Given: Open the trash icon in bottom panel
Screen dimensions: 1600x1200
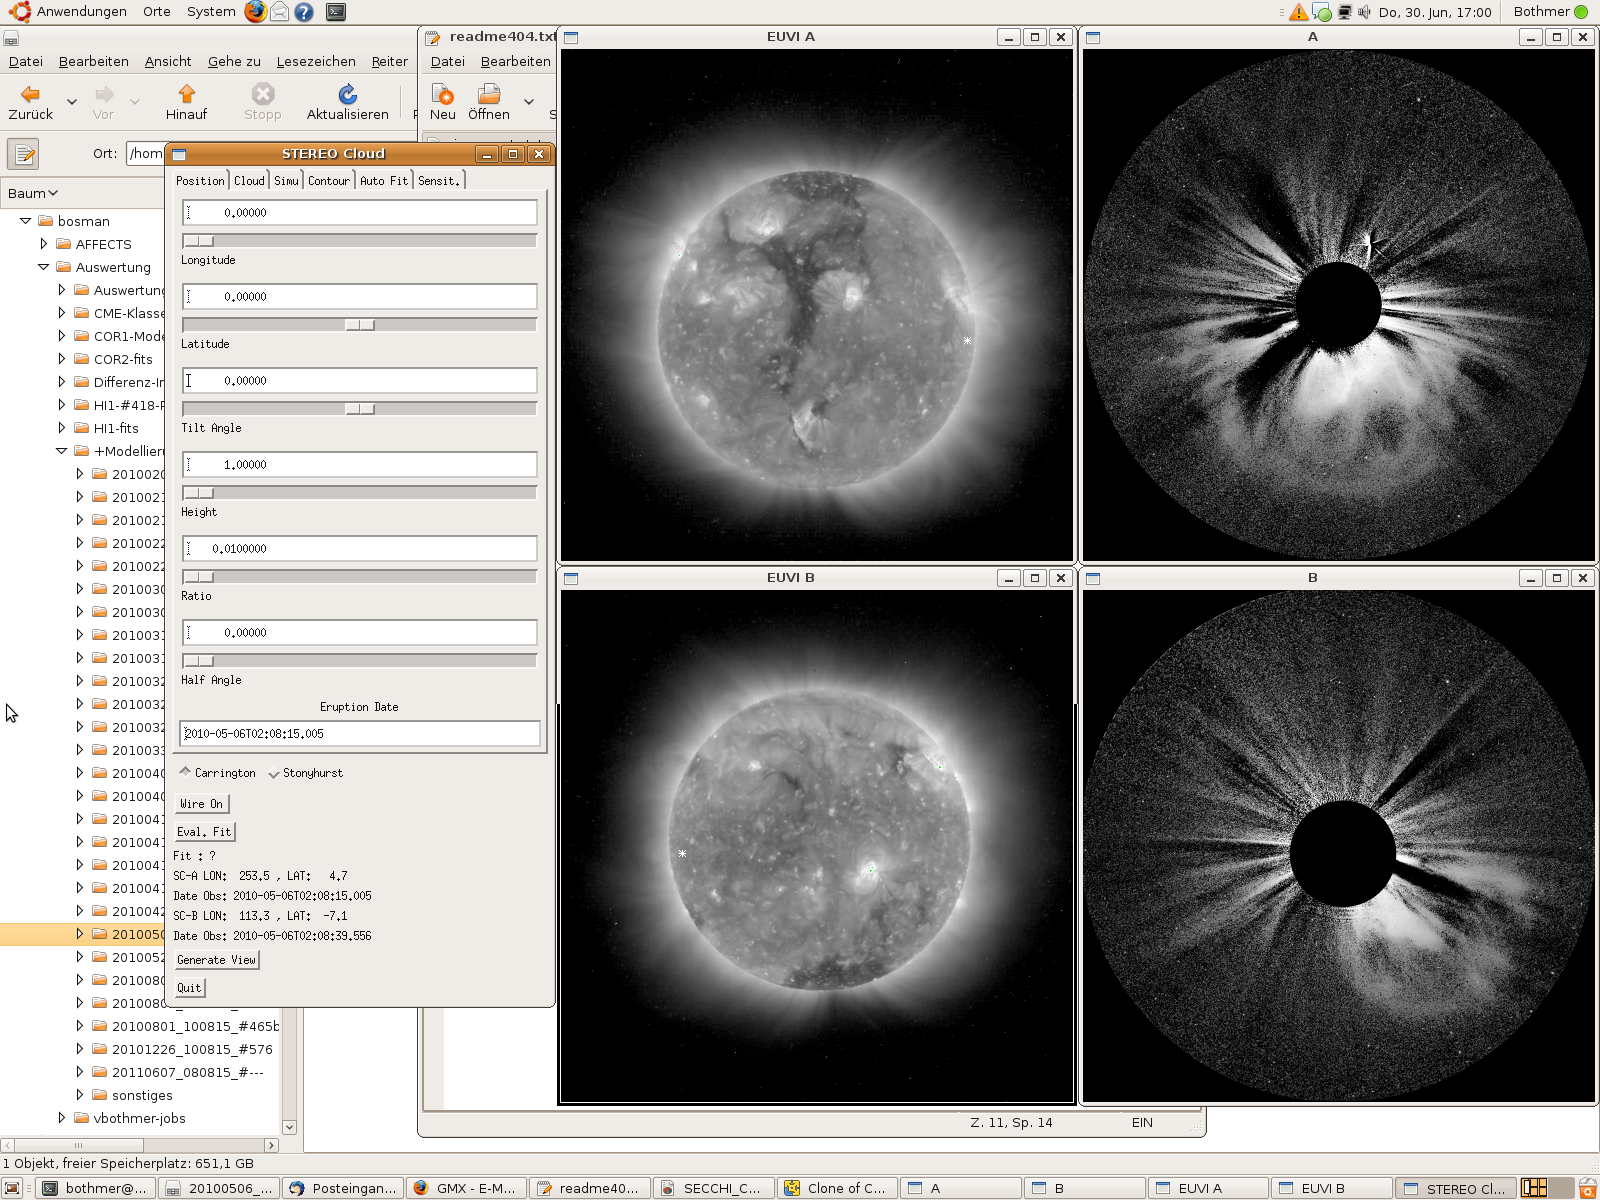Looking at the screenshot, I should [1587, 1188].
